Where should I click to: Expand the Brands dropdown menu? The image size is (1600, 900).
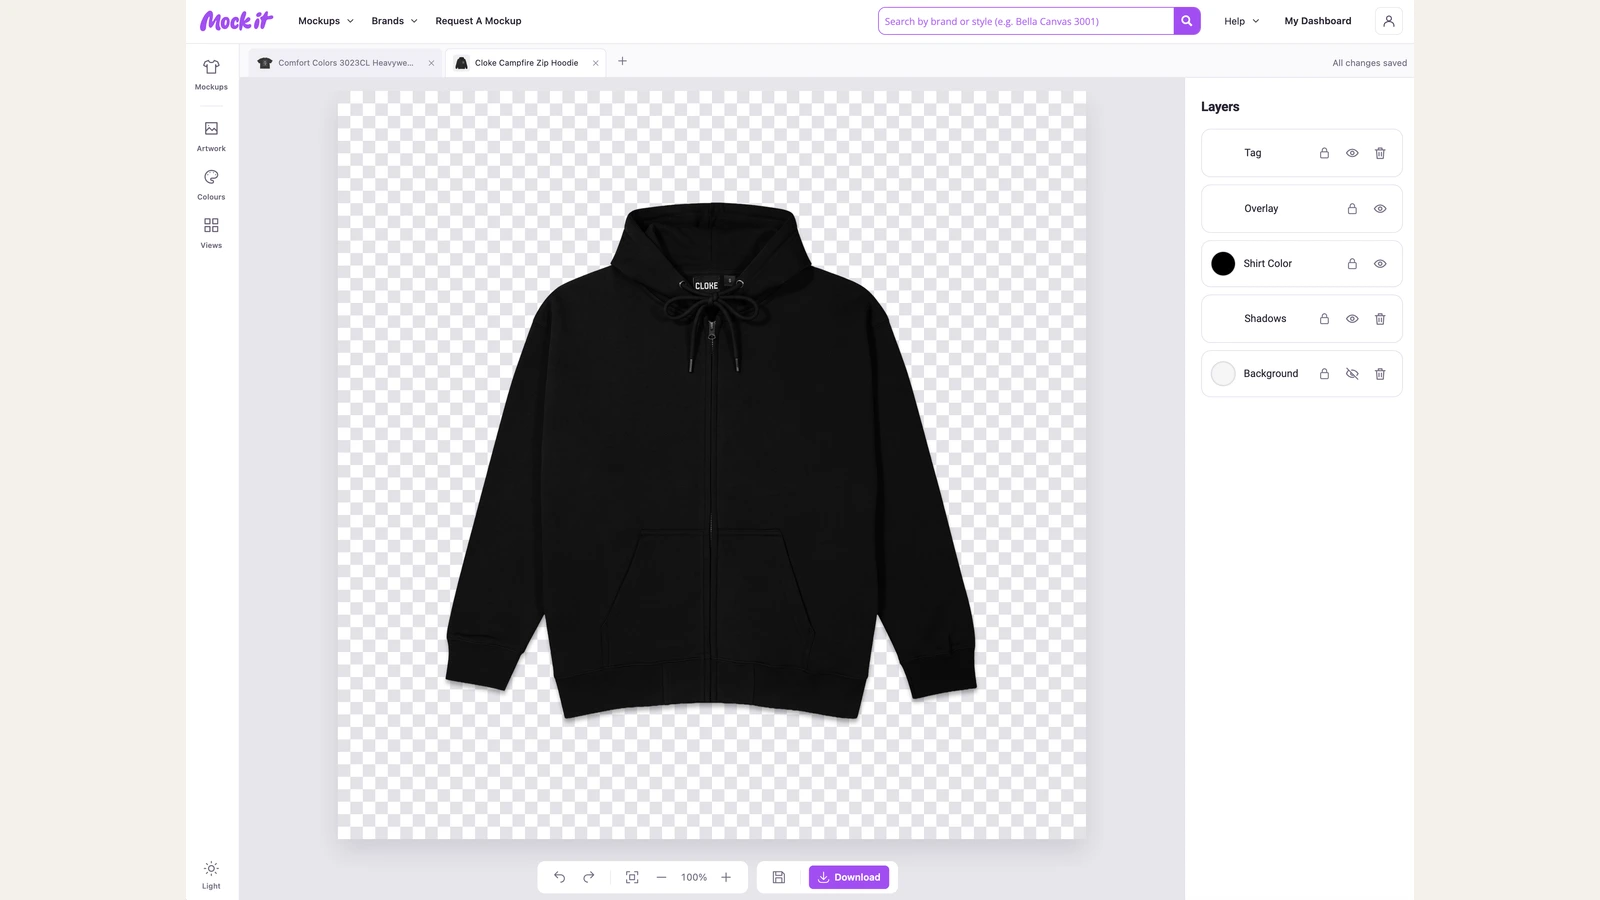394,21
